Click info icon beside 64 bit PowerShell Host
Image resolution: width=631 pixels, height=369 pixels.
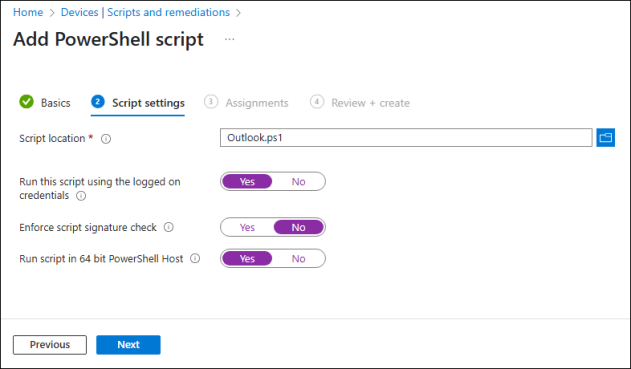[x=195, y=258]
